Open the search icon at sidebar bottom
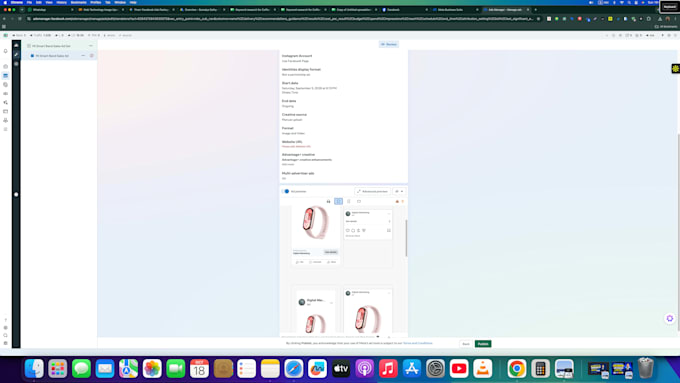 [6, 335]
